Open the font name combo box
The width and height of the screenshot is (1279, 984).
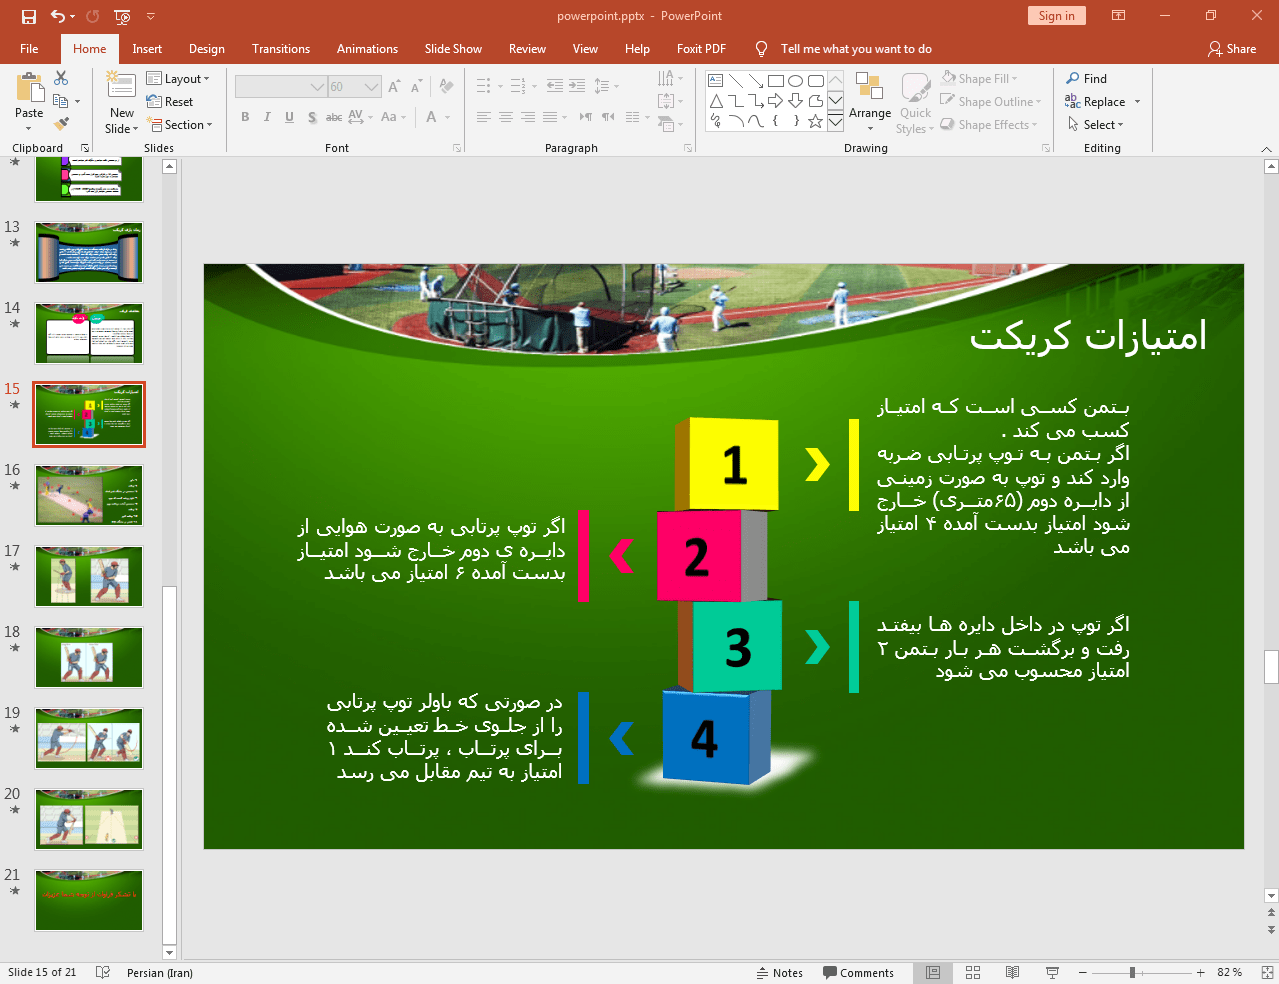281,87
